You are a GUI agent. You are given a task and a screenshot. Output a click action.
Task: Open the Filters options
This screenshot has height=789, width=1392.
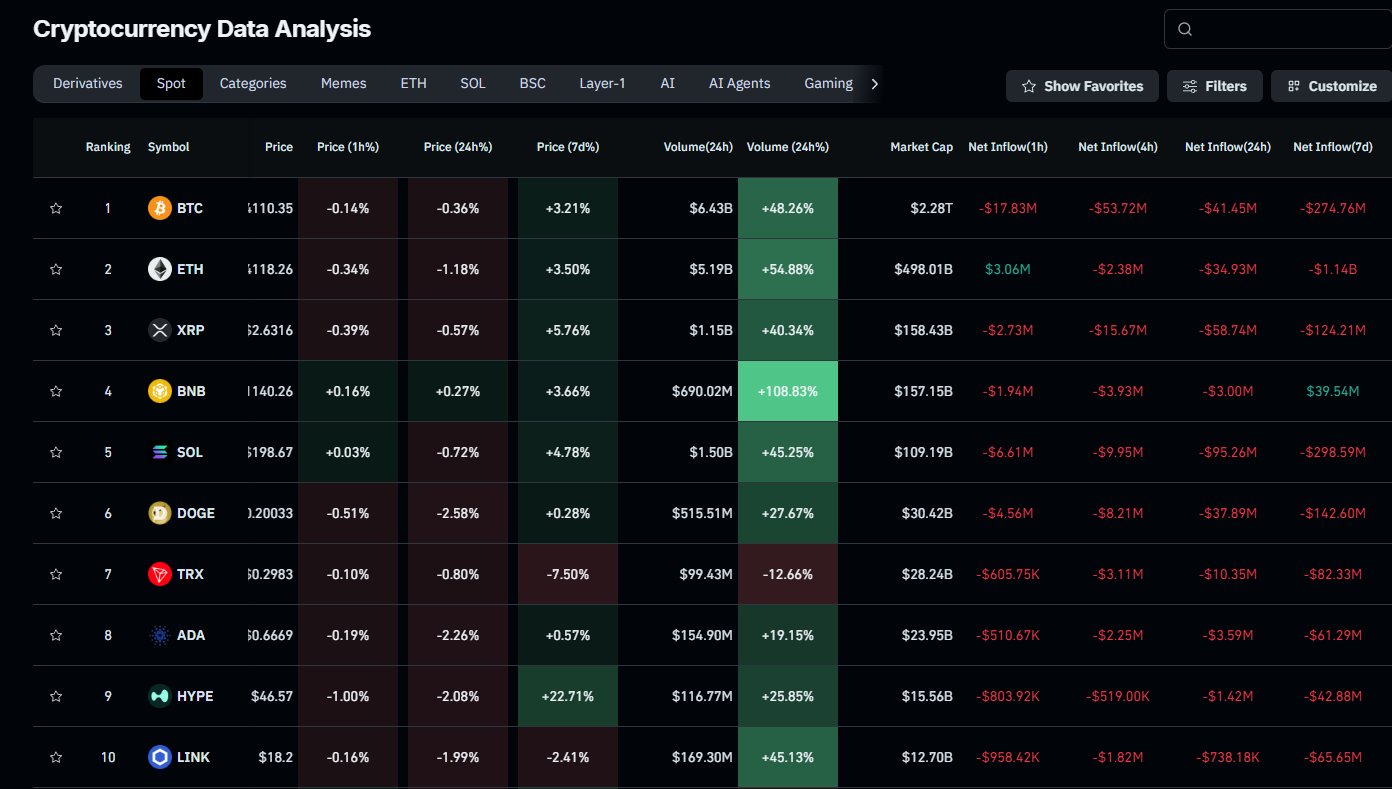click(x=1214, y=86)
